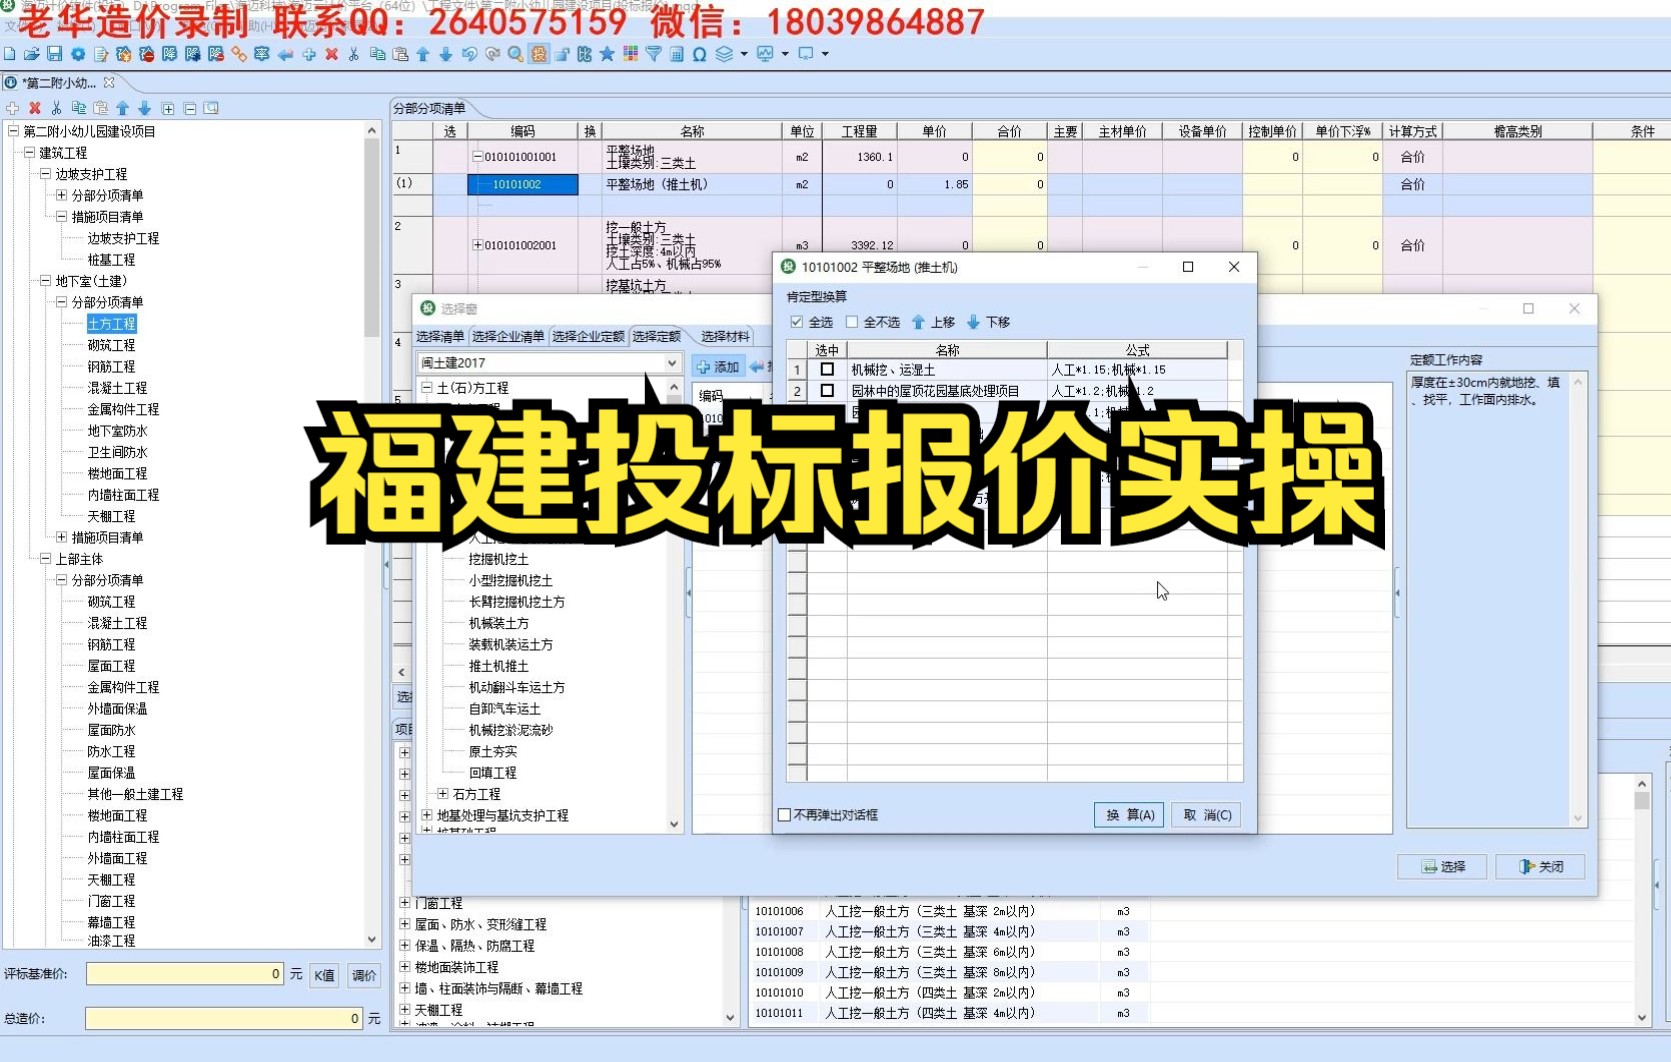Image resolution: width=1671 pixels, height=1062 pixels.
Task: Tick the checkbox for 机械挖、运湿土
Action: 827,369
